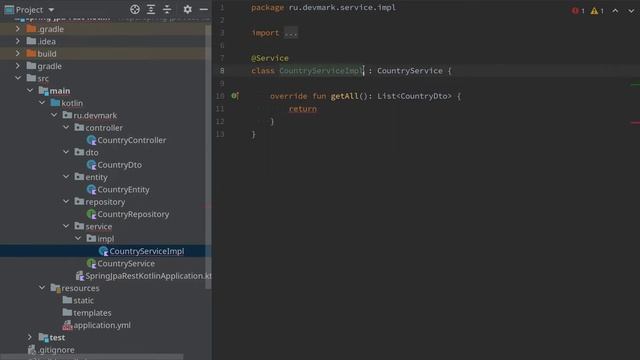Select the .idea folder row
The width and height of the screenshot is (640, 360).
point(104,41)
